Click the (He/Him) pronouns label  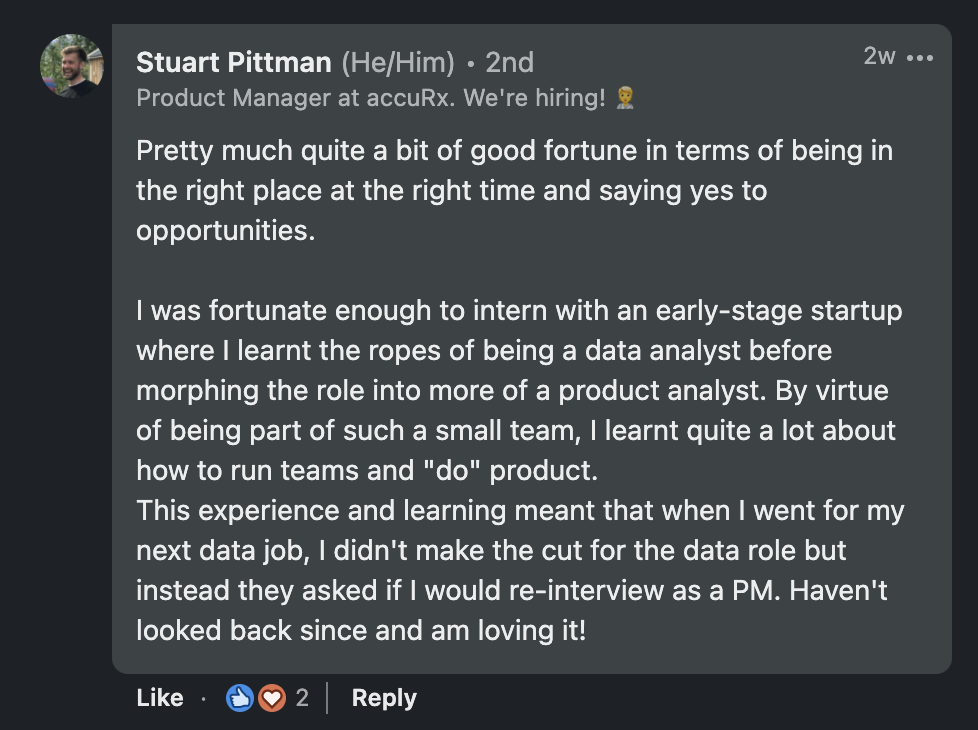(x=398, y=63)
